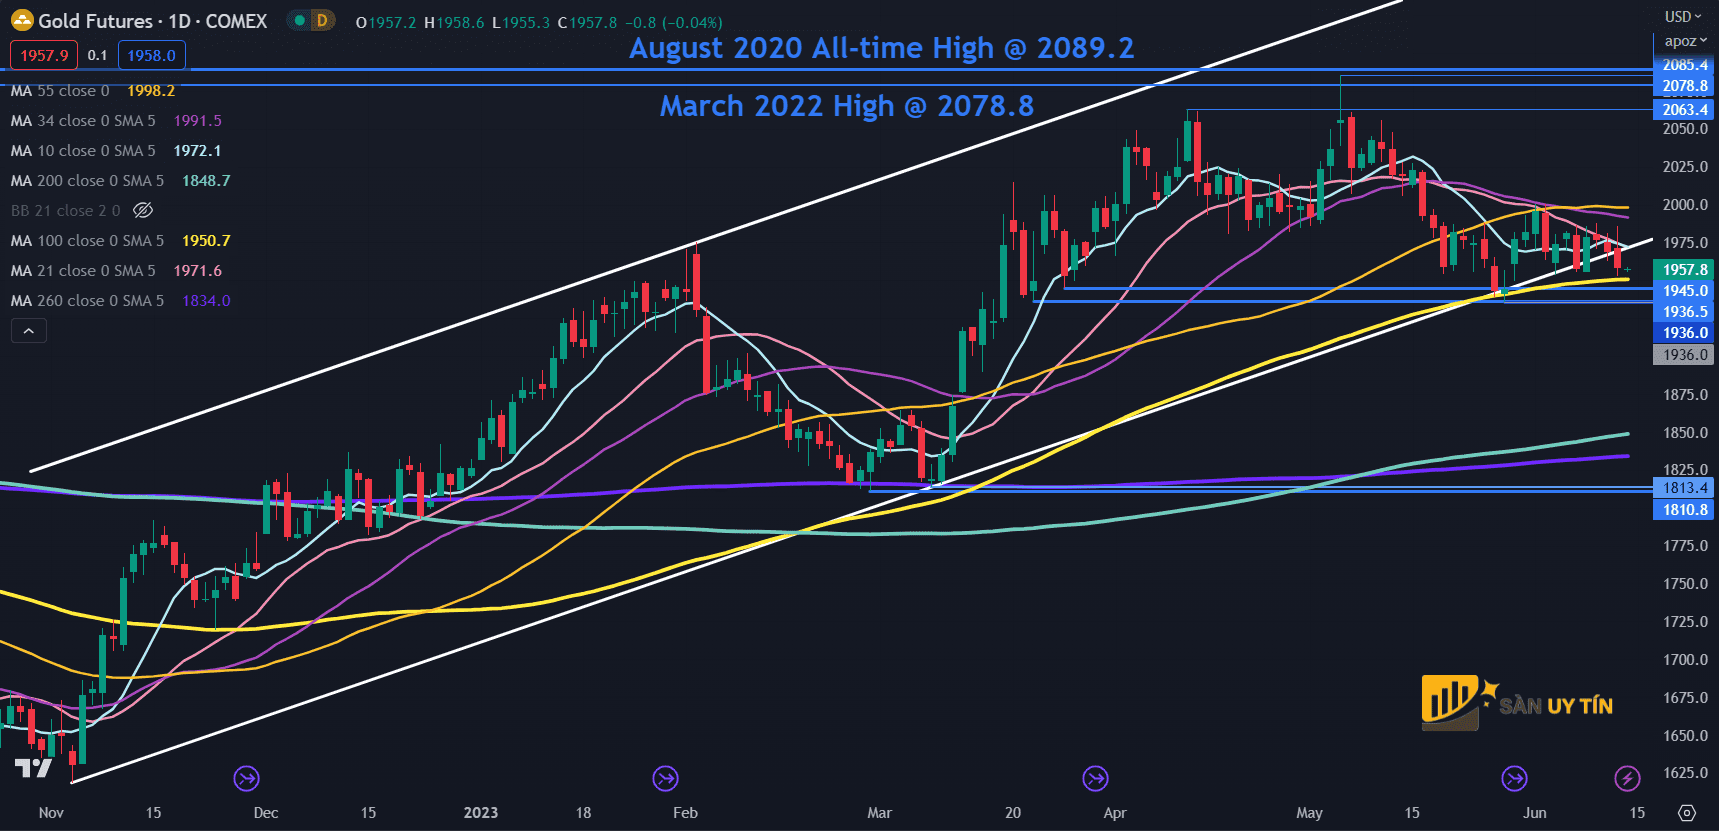Viewport: 1719px width, 831px height.
Task: Click the 0.1 spread value
Action: click(x=97, y=55)
